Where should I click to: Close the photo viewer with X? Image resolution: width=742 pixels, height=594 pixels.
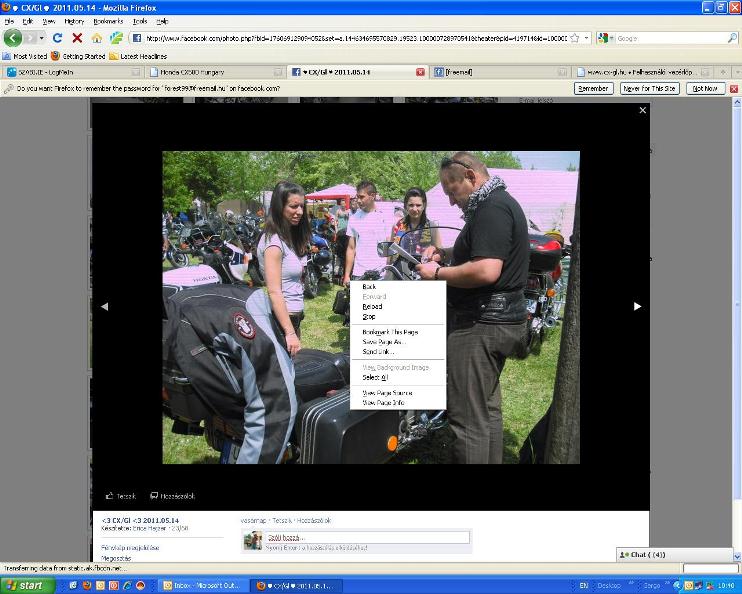643,111
